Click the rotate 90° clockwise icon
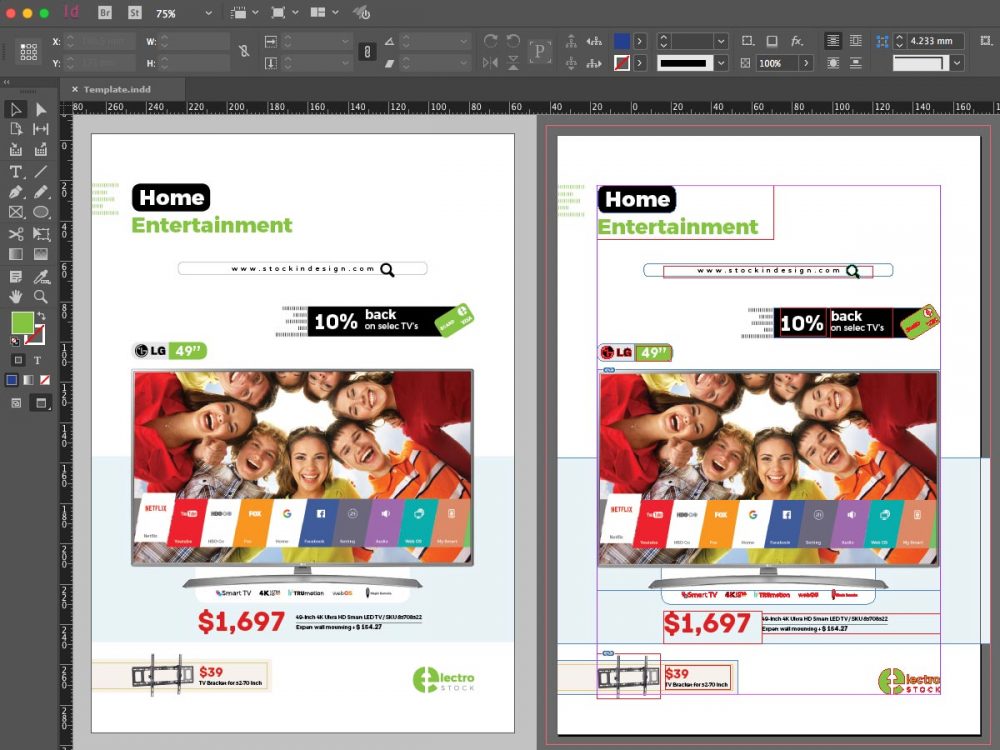The width and height of the screenshot is (1000, 750). click(490, 41)
